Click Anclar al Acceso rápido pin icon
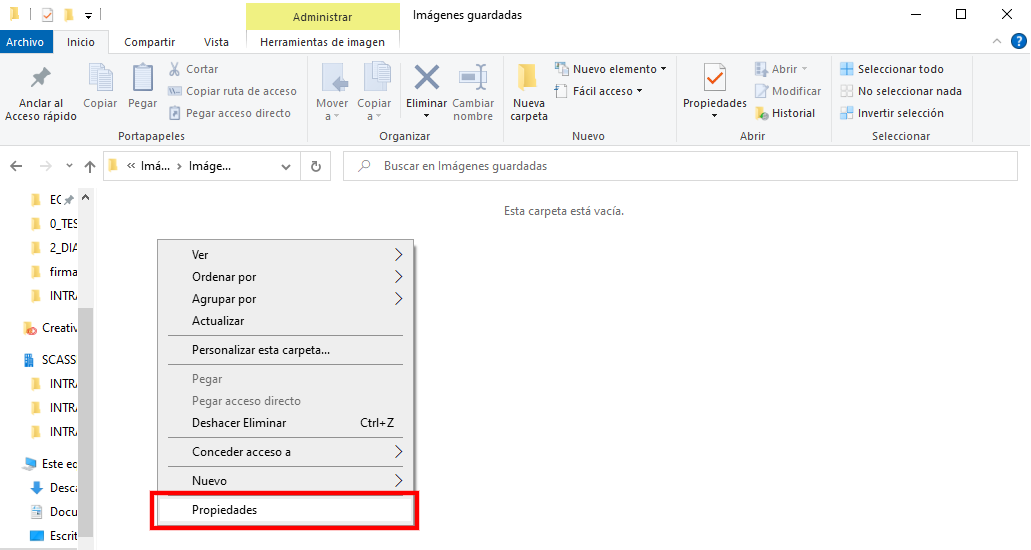This screenshot has width=1031, height=550. [x=40, y=78]
